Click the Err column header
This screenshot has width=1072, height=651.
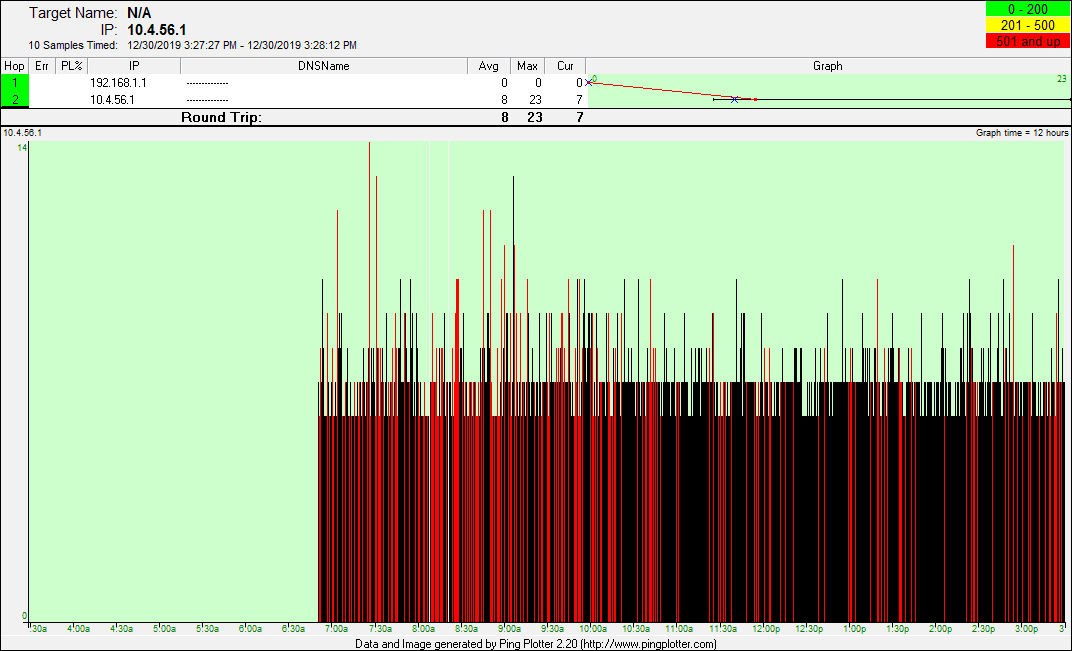click(42, 66)
